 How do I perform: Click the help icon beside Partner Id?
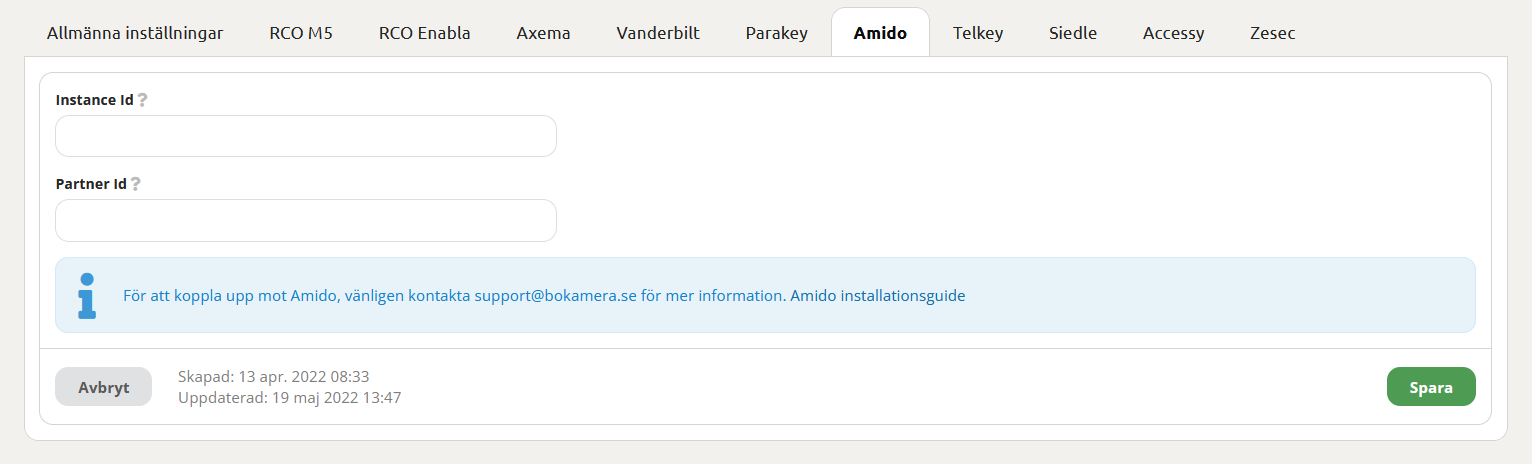(135, 184)
